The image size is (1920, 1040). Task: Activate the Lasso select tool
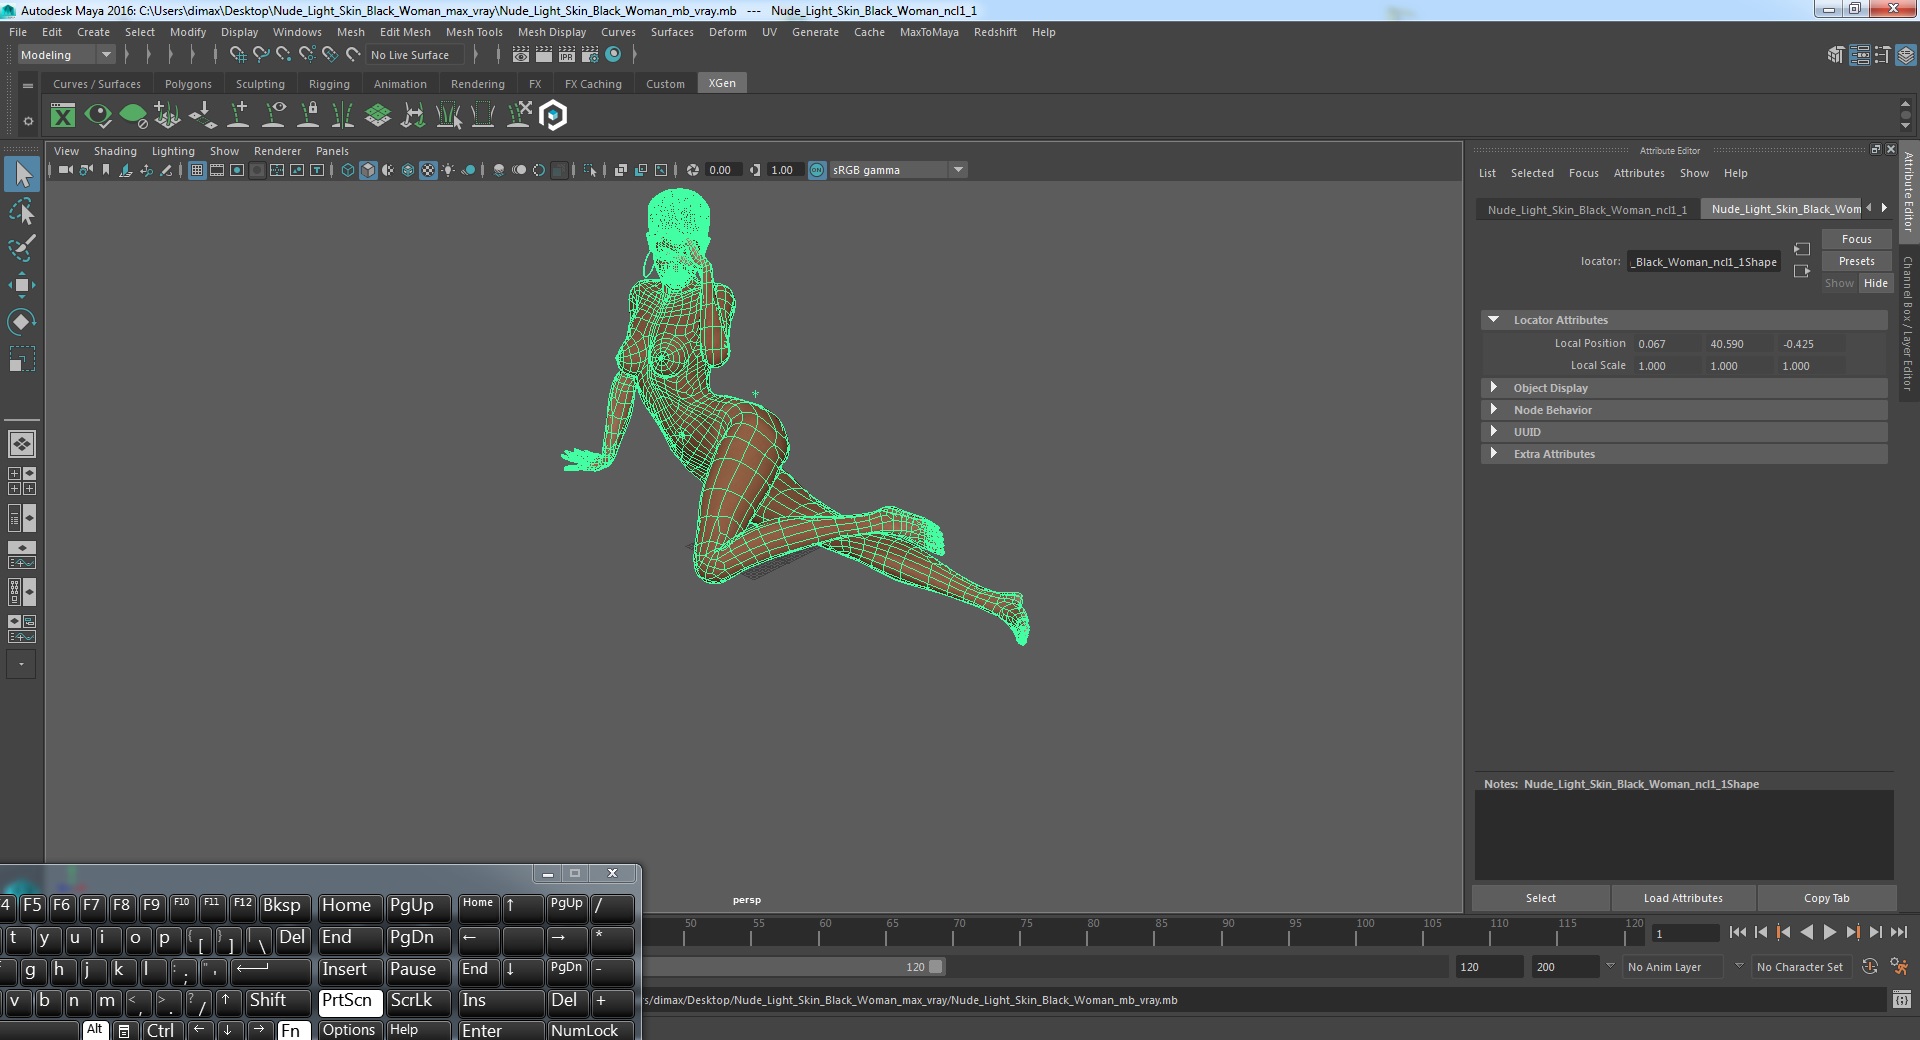(x=22, y=211)
